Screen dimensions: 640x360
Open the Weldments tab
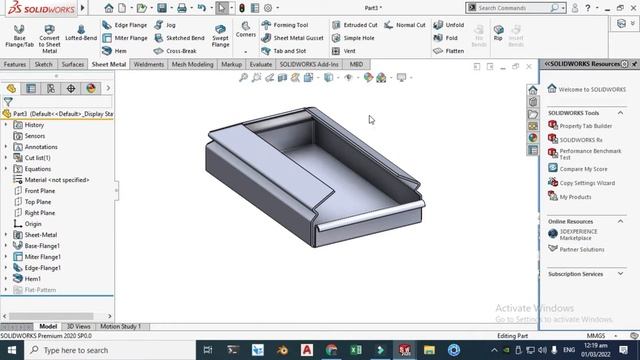[149, 64]
